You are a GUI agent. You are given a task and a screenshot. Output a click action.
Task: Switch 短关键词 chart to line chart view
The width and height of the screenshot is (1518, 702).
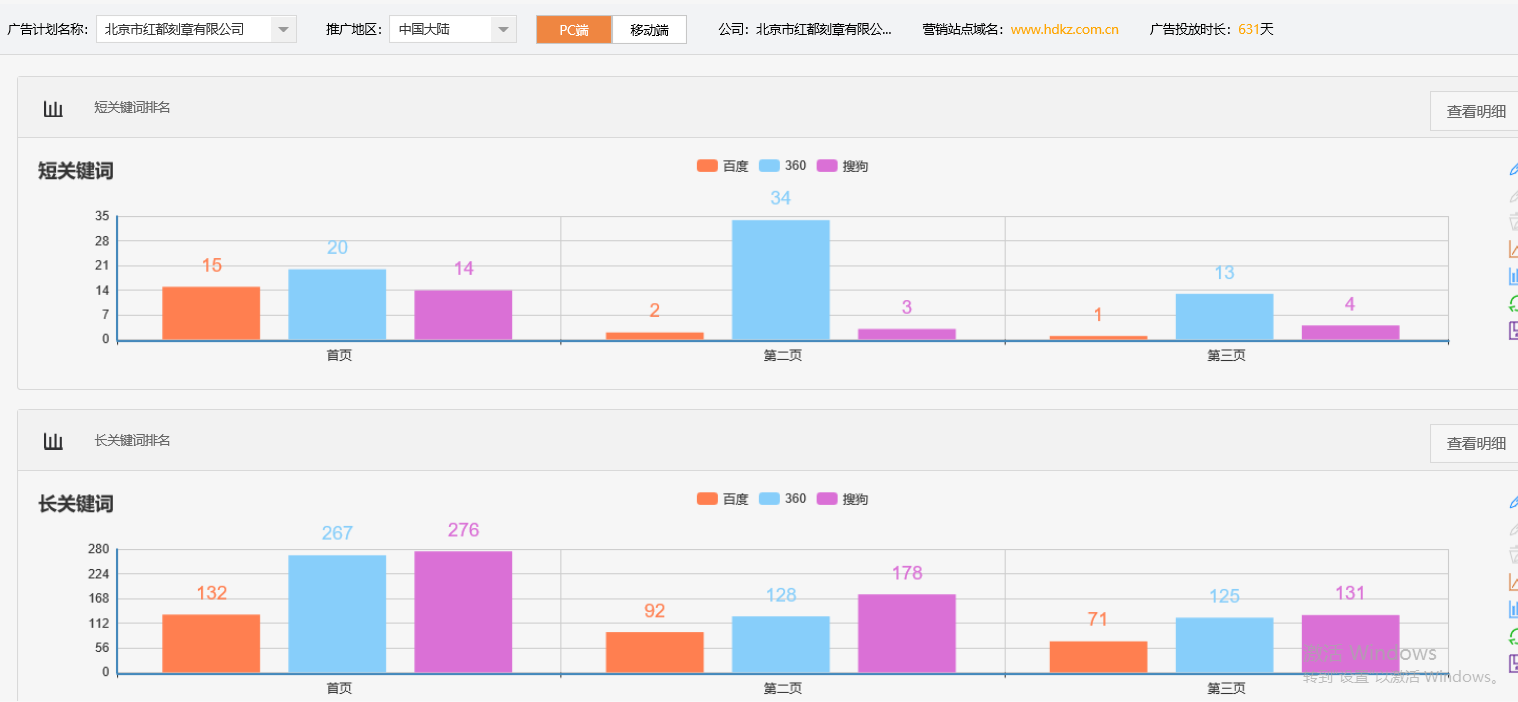pyautogui.click(x=1512, y=249)
